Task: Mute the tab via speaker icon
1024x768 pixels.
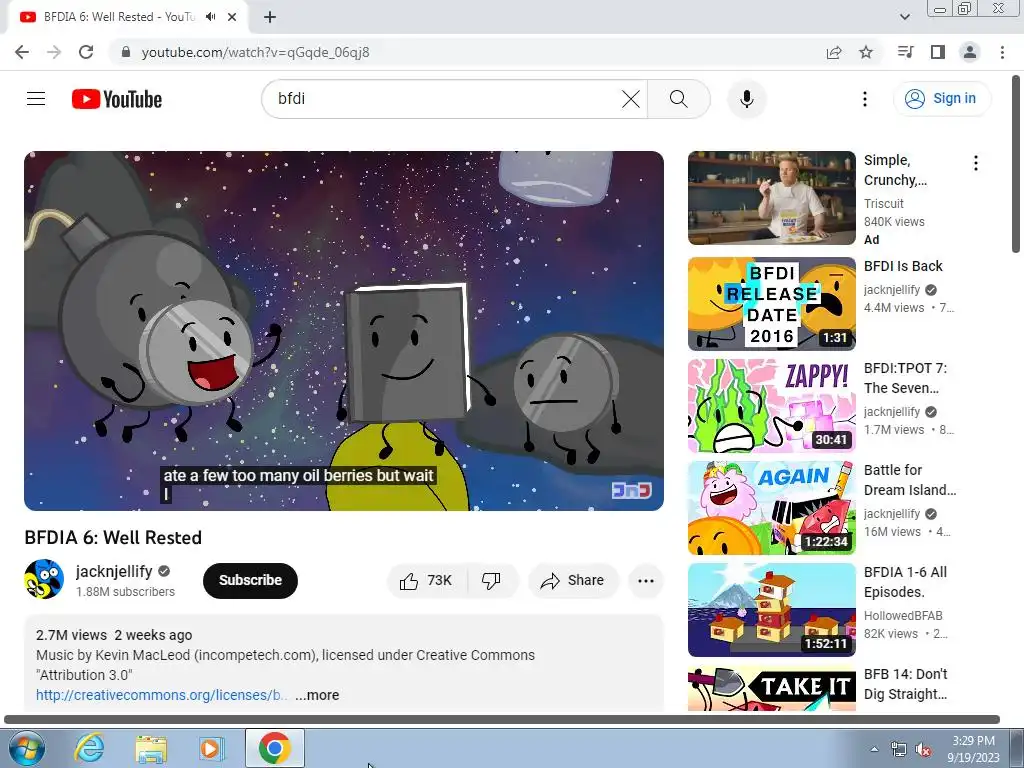Action: 210,17
